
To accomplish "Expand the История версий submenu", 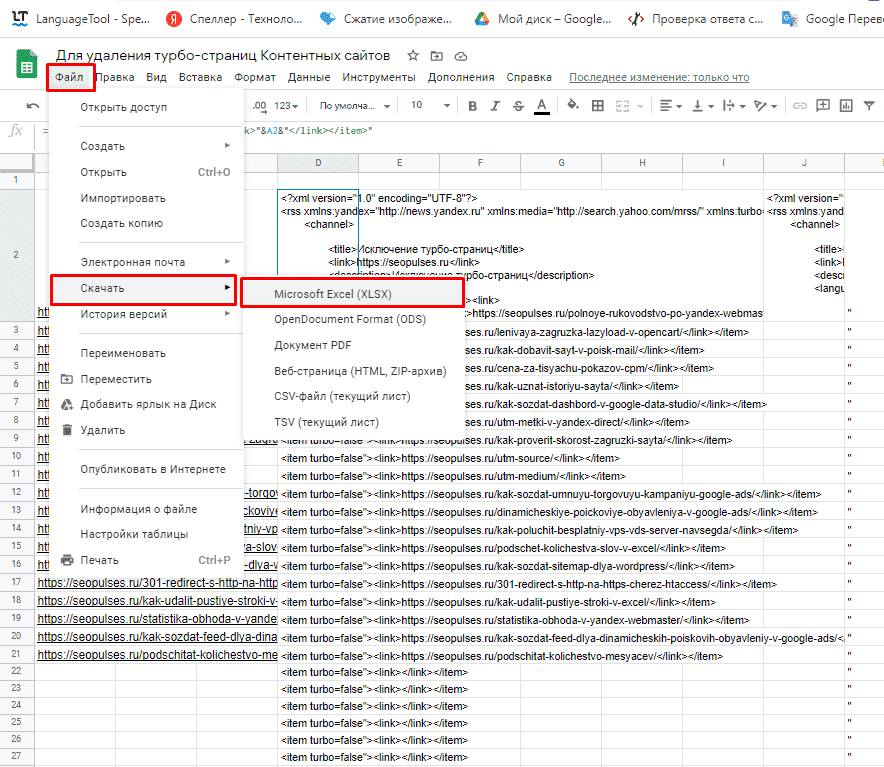I will [147, 314].
